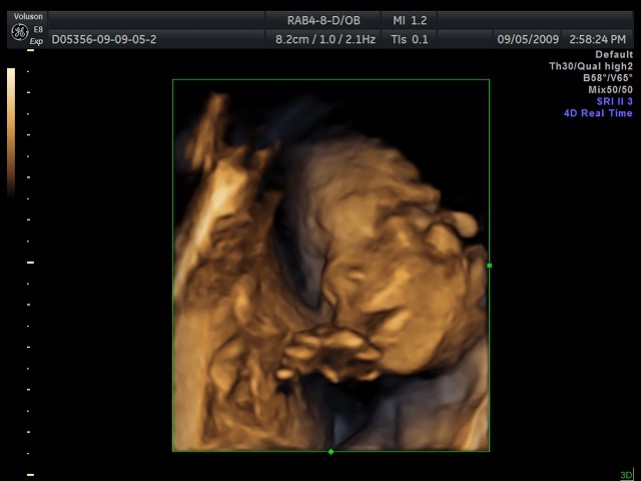Click the MI 1.2 readout
Screen dimensions: 641x481
(410, 20)
